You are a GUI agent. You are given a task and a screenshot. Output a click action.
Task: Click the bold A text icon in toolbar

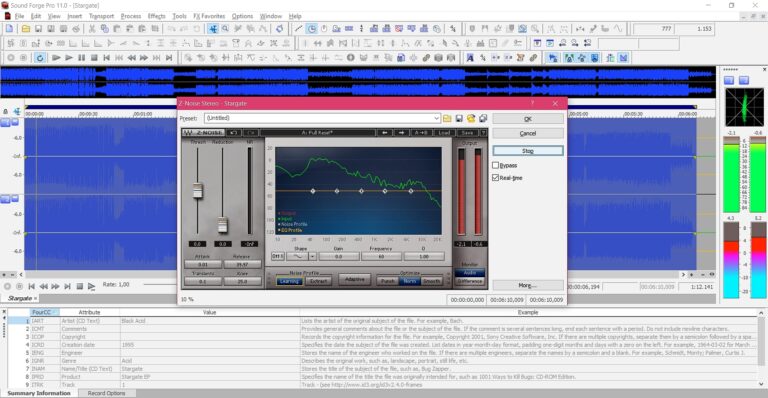470,58
